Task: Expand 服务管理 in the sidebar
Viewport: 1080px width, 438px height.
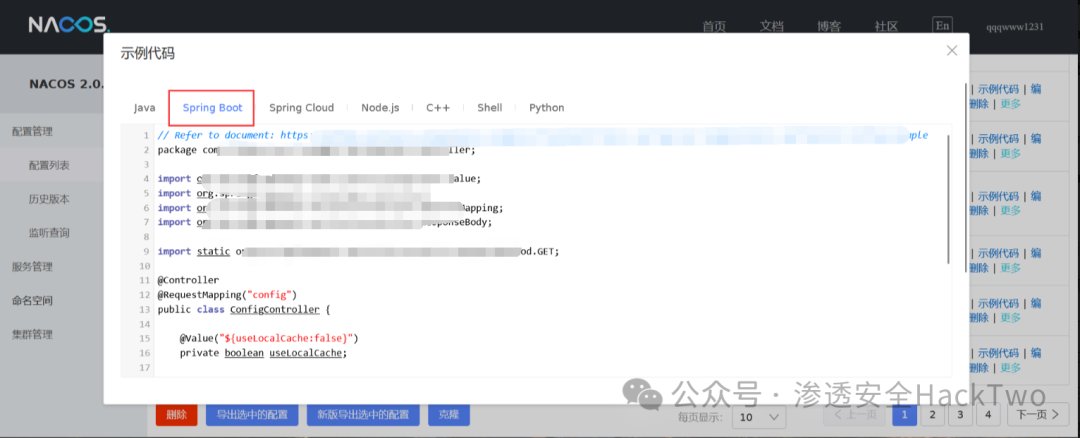Action: tap(32, 267)
